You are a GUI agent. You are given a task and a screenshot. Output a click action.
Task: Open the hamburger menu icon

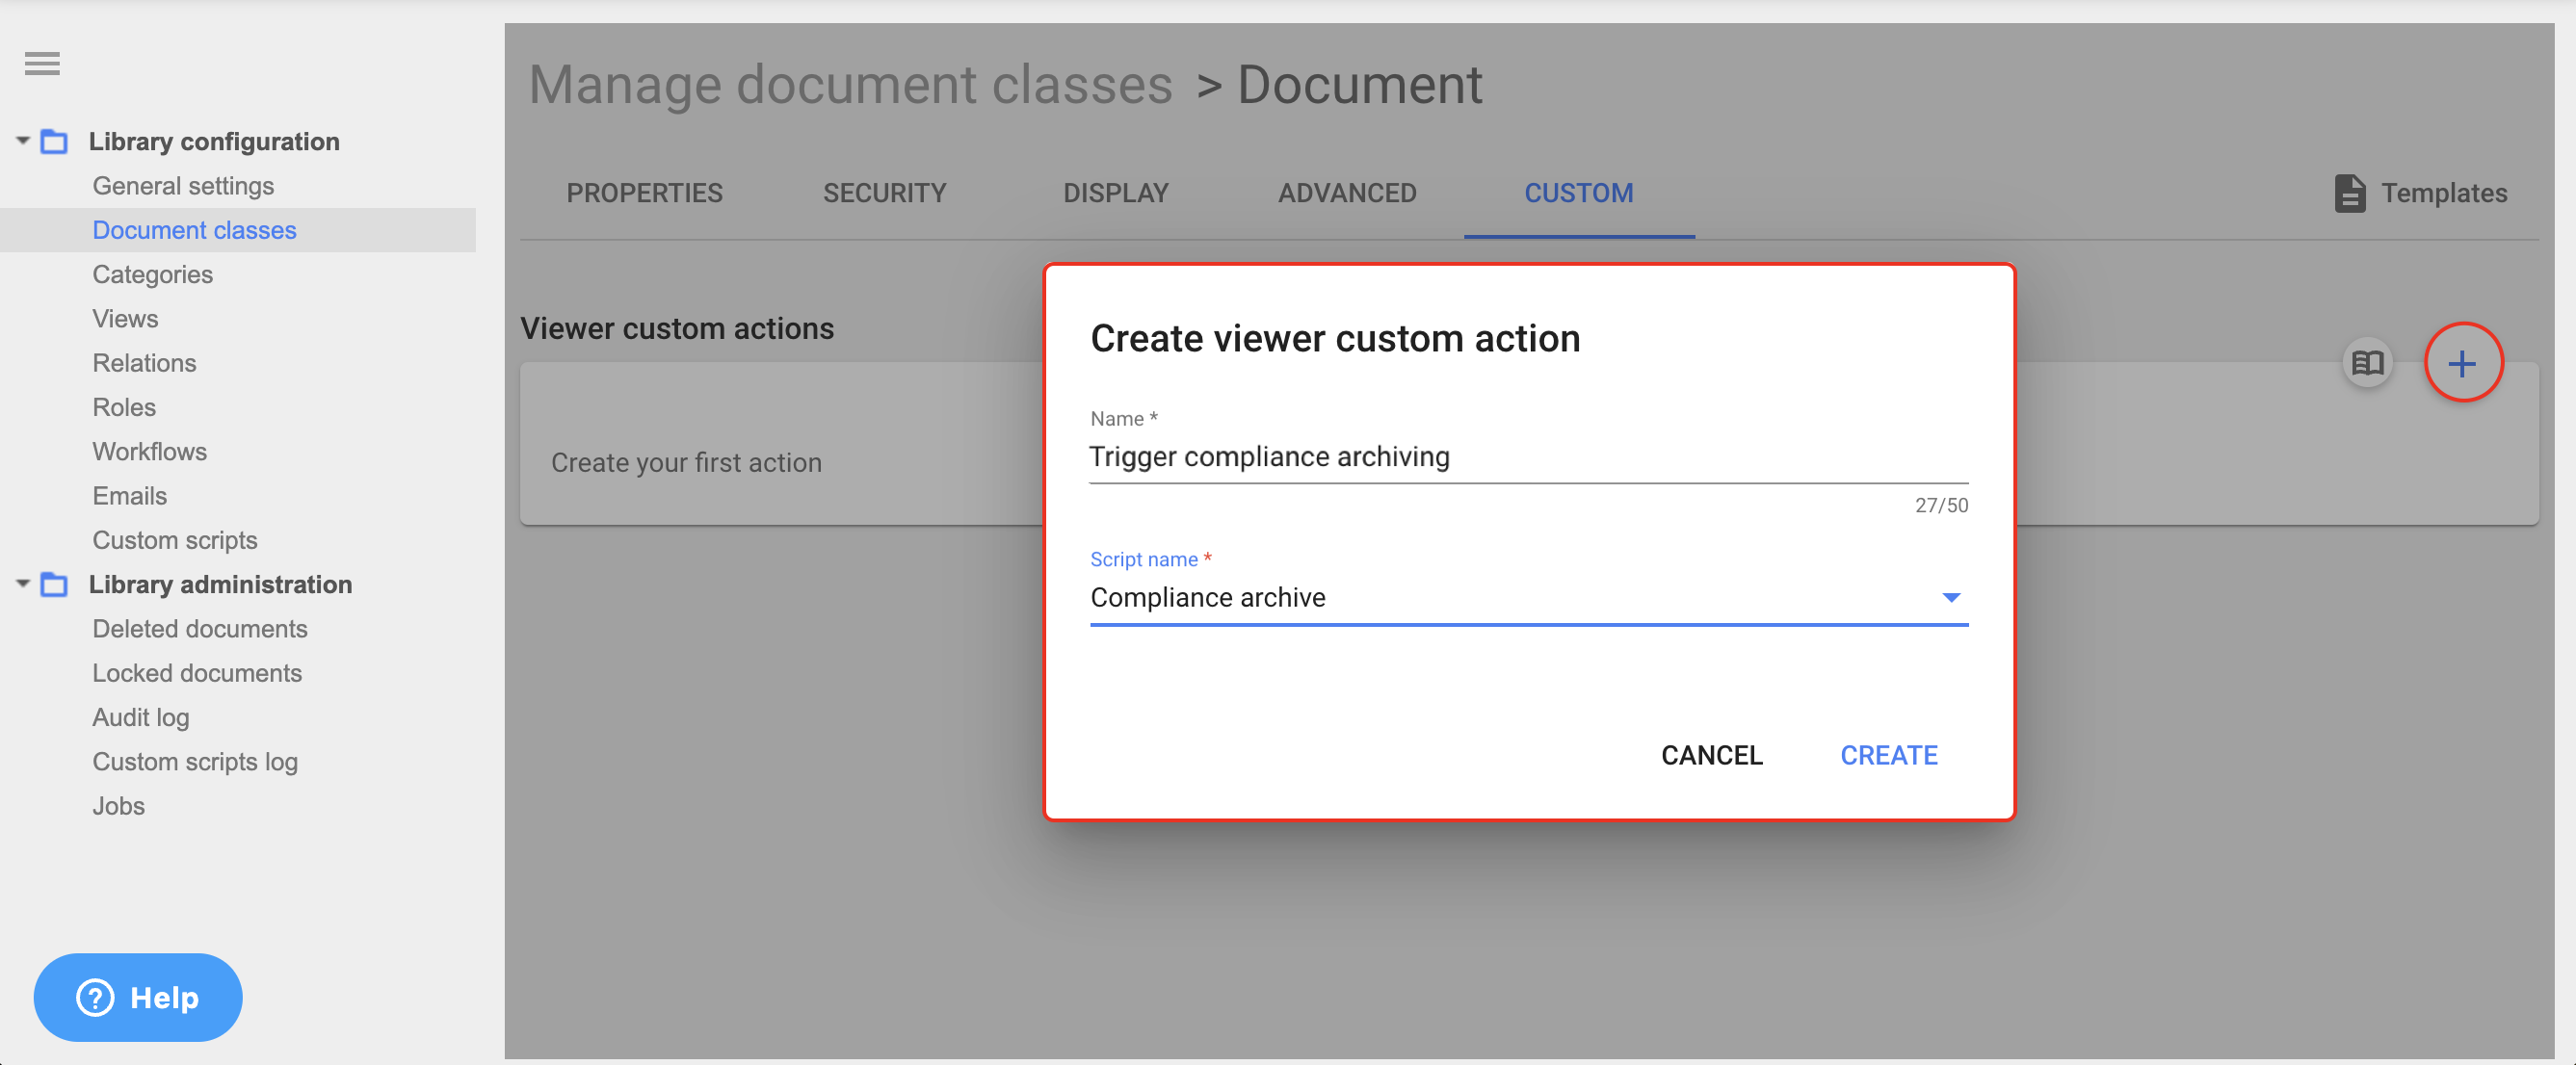tap(42, 64)
